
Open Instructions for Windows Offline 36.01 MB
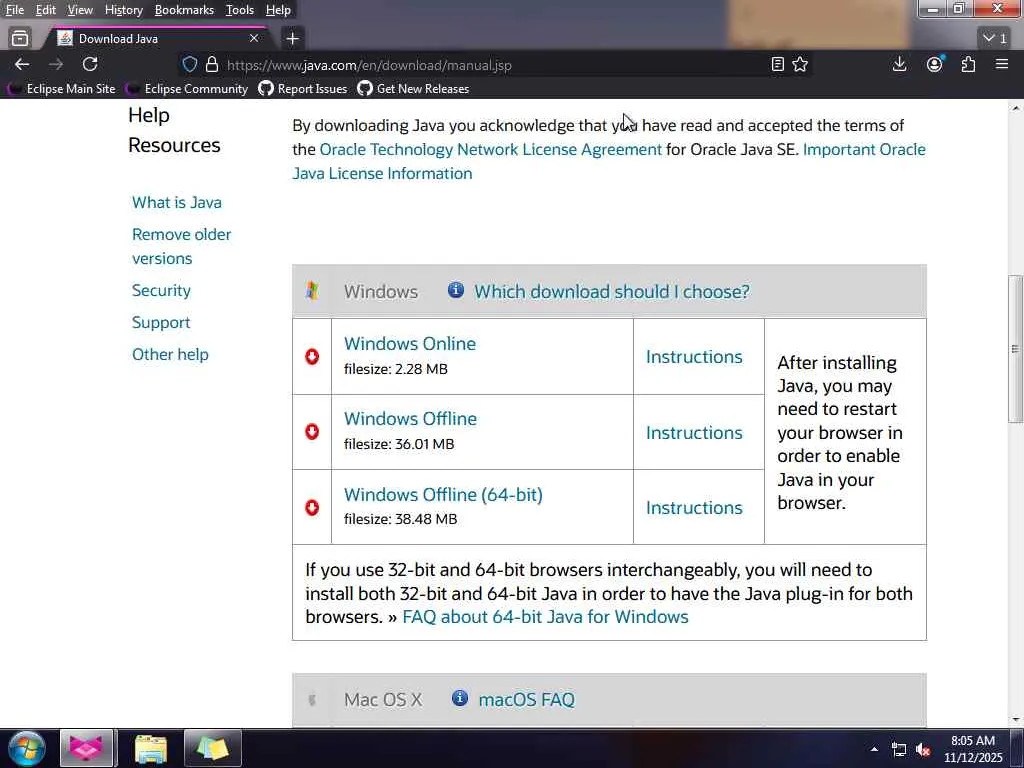pyautogui.click(x=694, y=432)
